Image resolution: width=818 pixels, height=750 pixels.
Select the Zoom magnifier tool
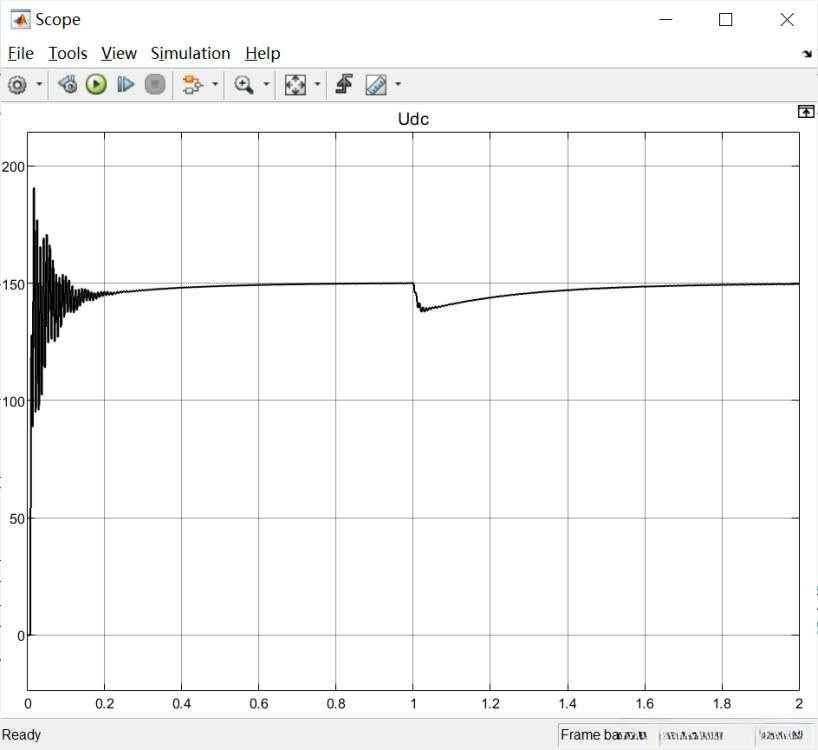coord(244,84)
